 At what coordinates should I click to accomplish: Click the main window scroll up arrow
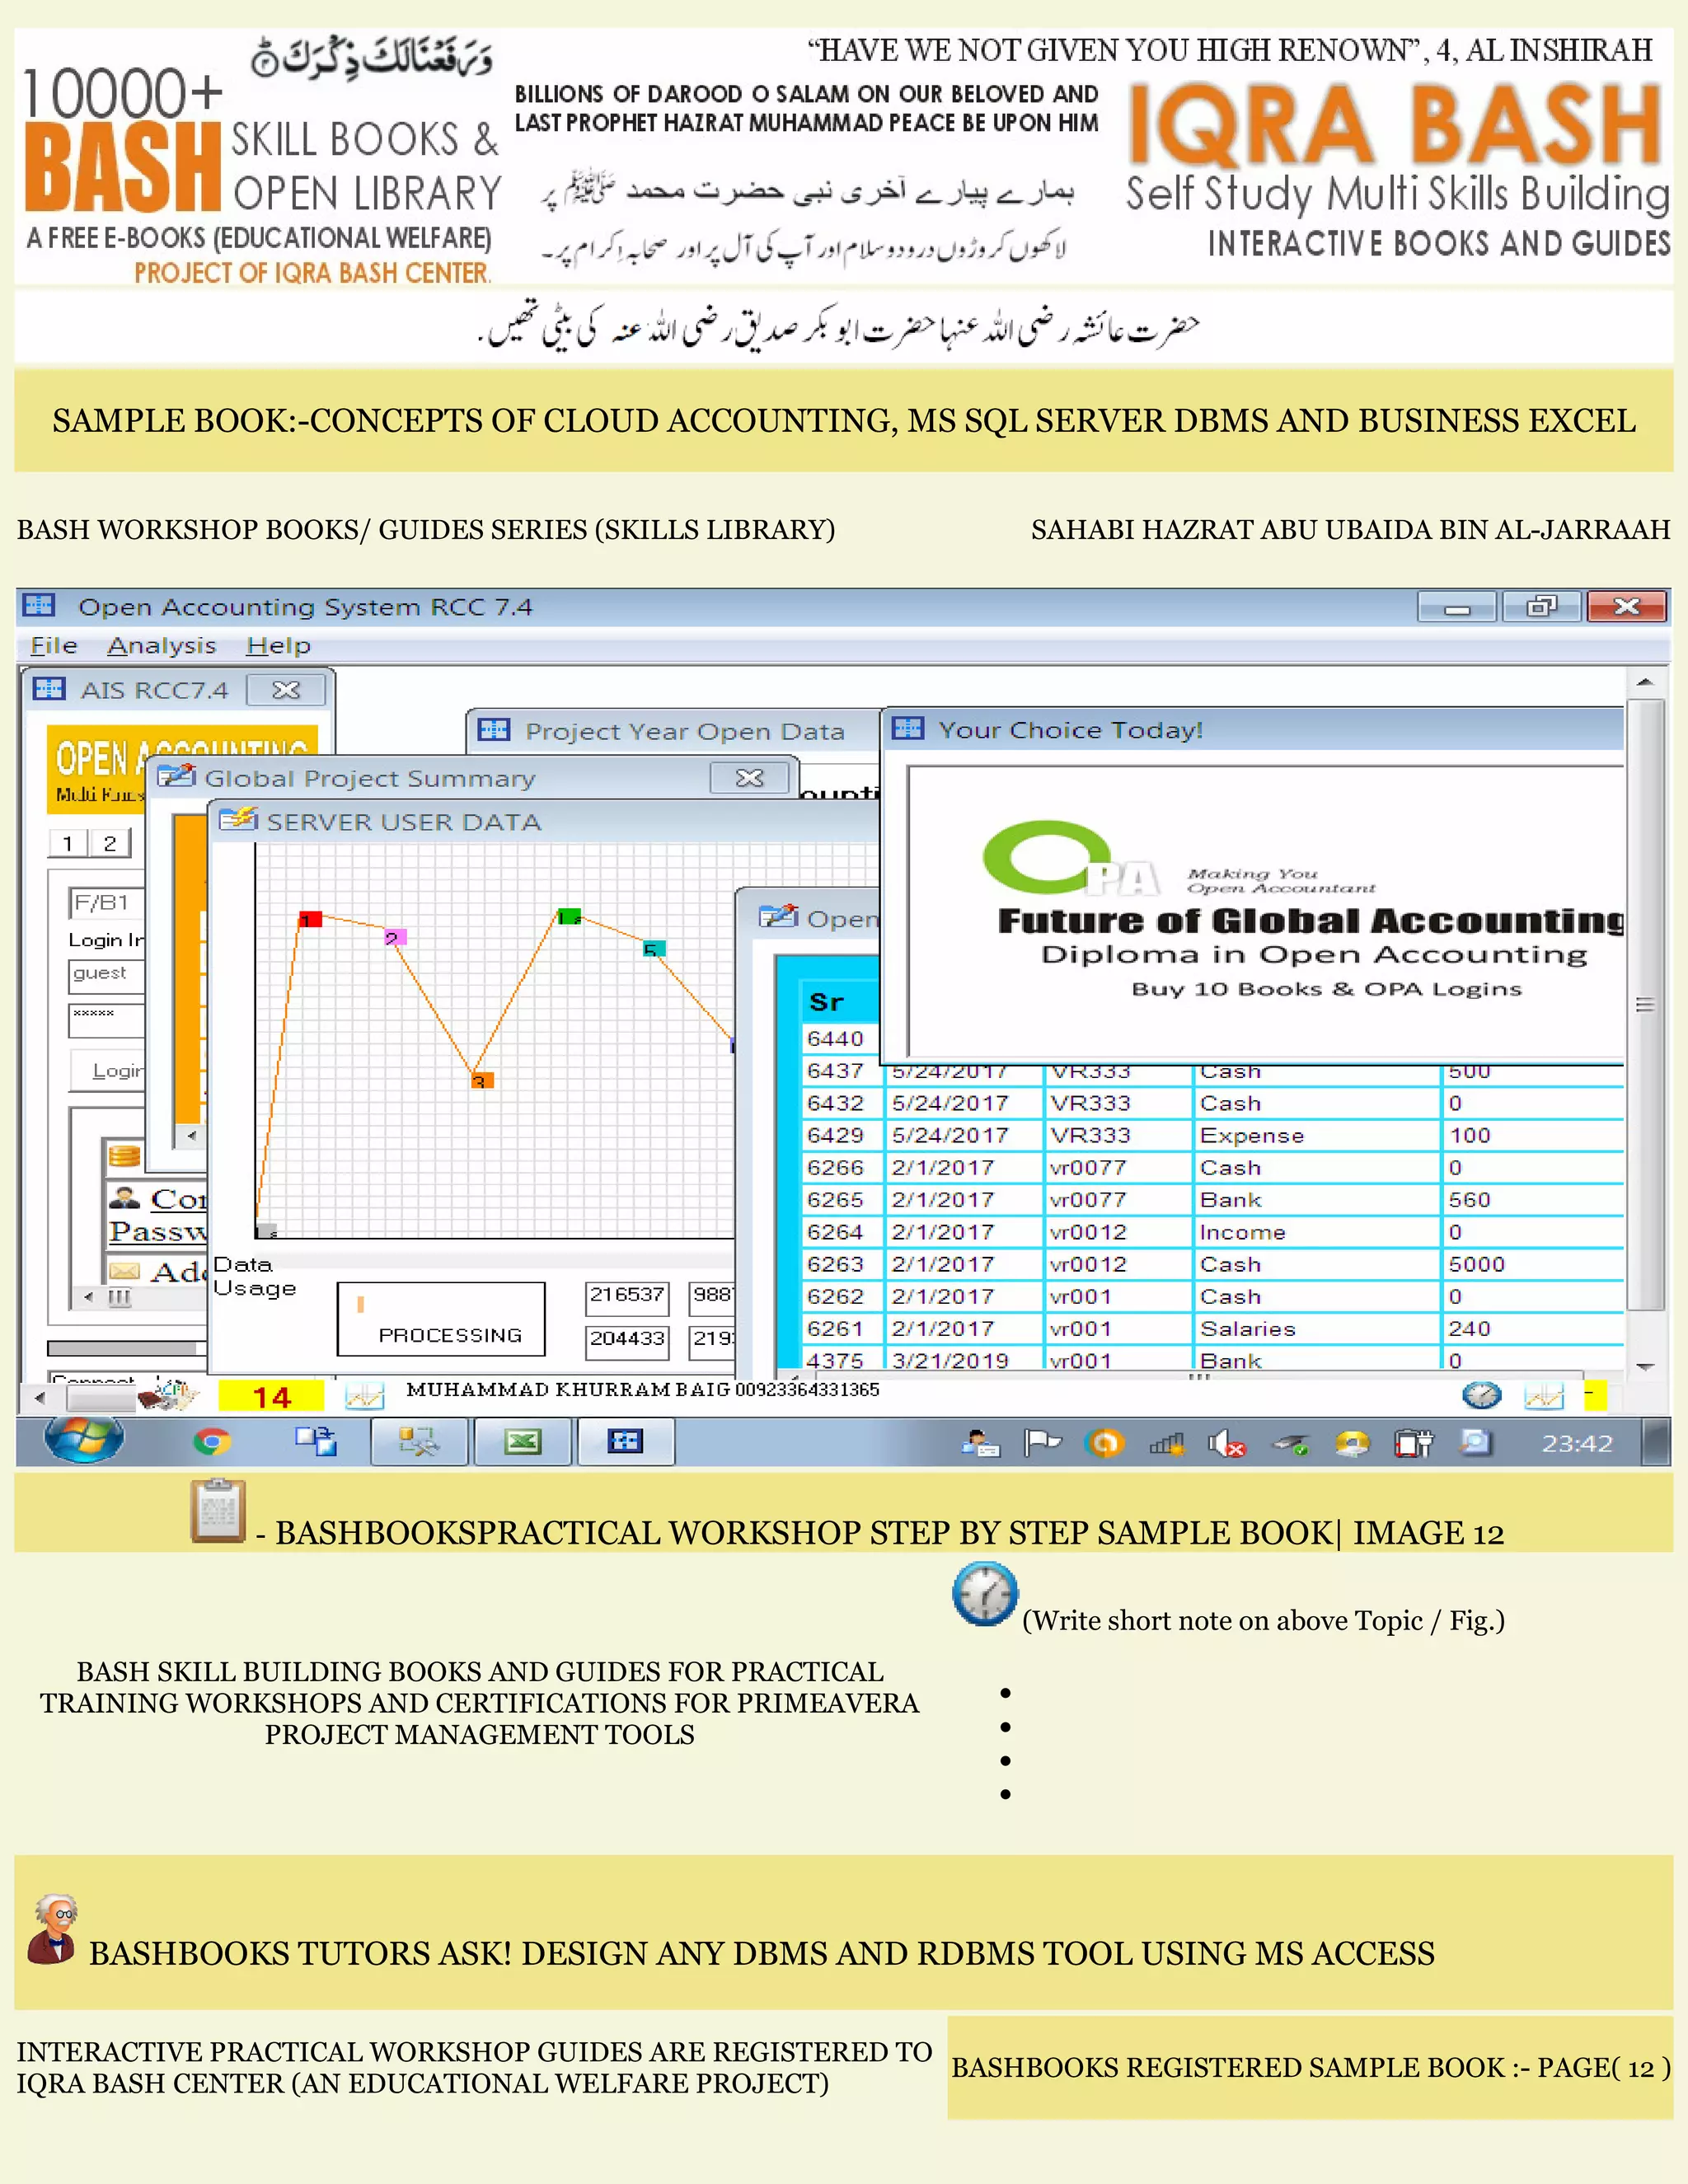[1645, 682]
